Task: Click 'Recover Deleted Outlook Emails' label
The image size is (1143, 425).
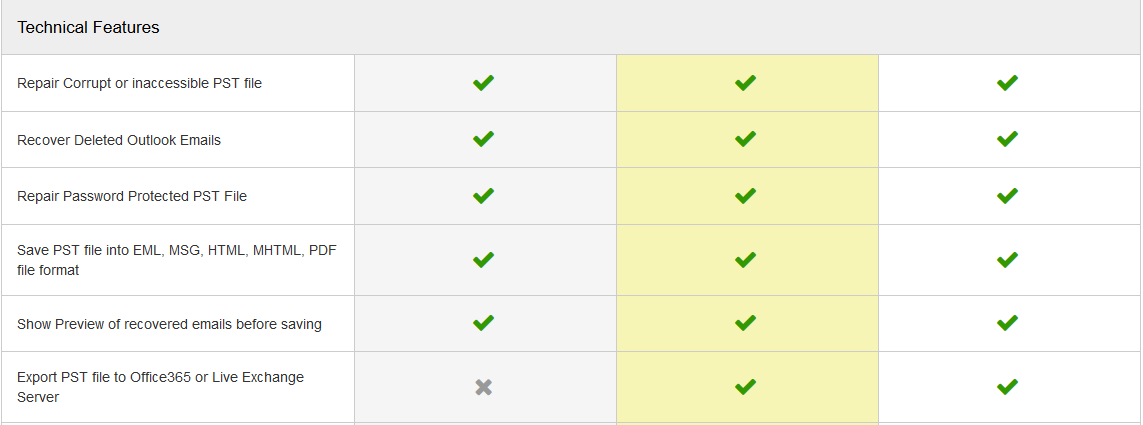Action: click(x=119, y=140)
